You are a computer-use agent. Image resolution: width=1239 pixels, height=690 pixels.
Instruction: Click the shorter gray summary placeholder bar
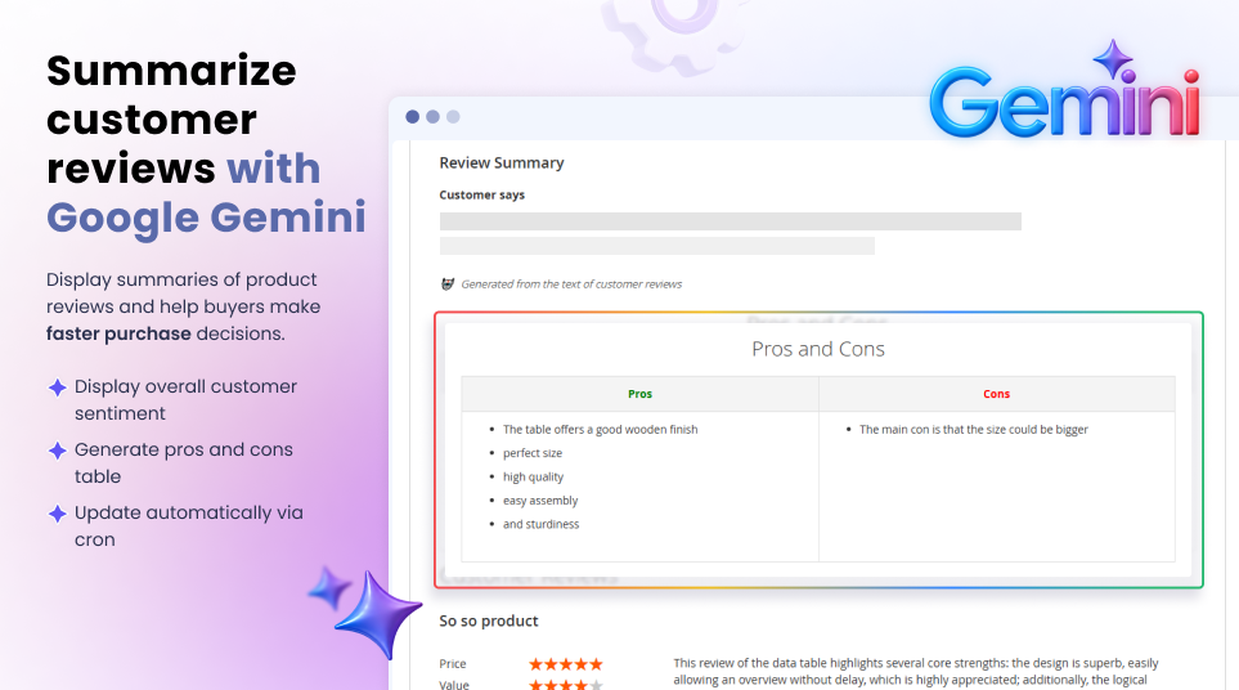pos(657,245)
